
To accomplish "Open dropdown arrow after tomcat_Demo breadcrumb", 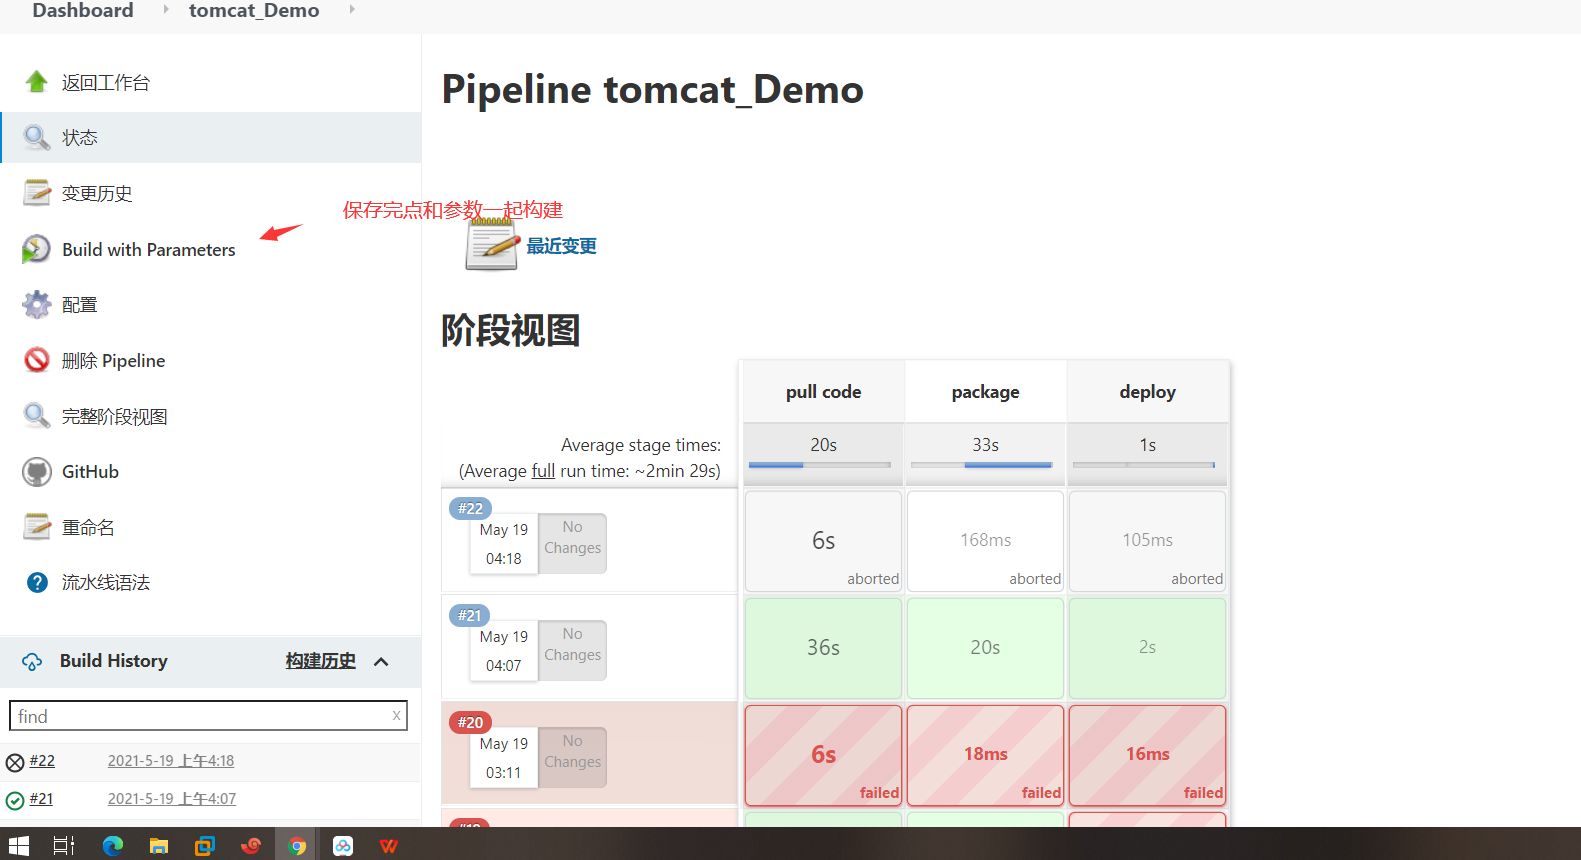I will coord(352,9).
